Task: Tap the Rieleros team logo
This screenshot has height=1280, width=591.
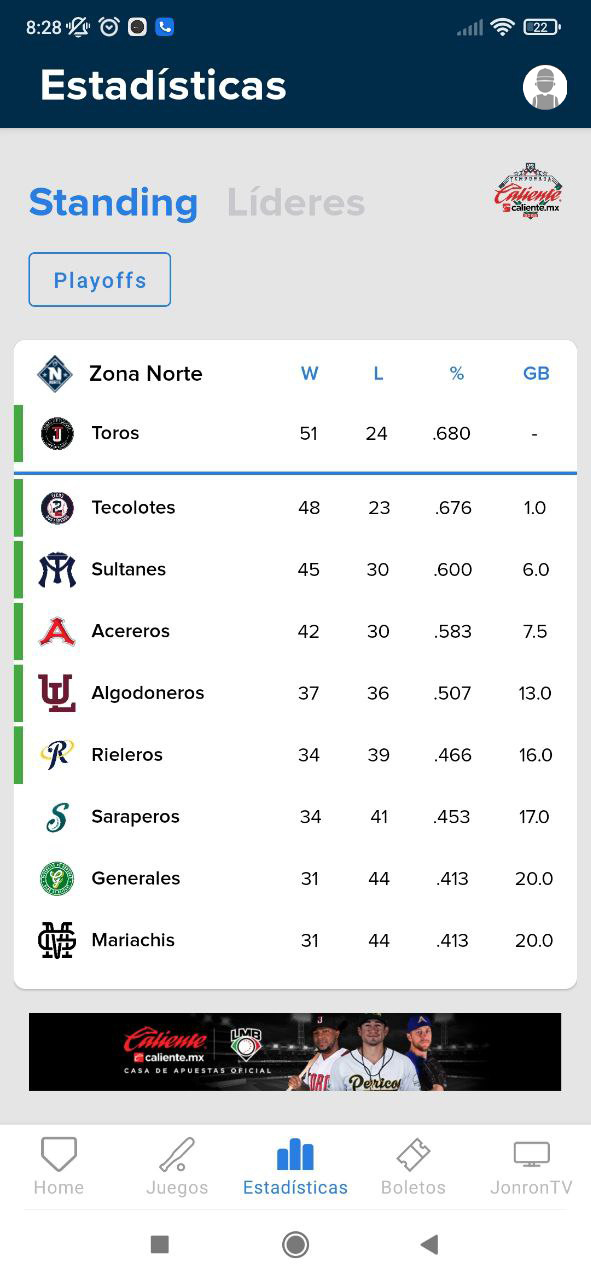Action: click(x=57, y=755)
